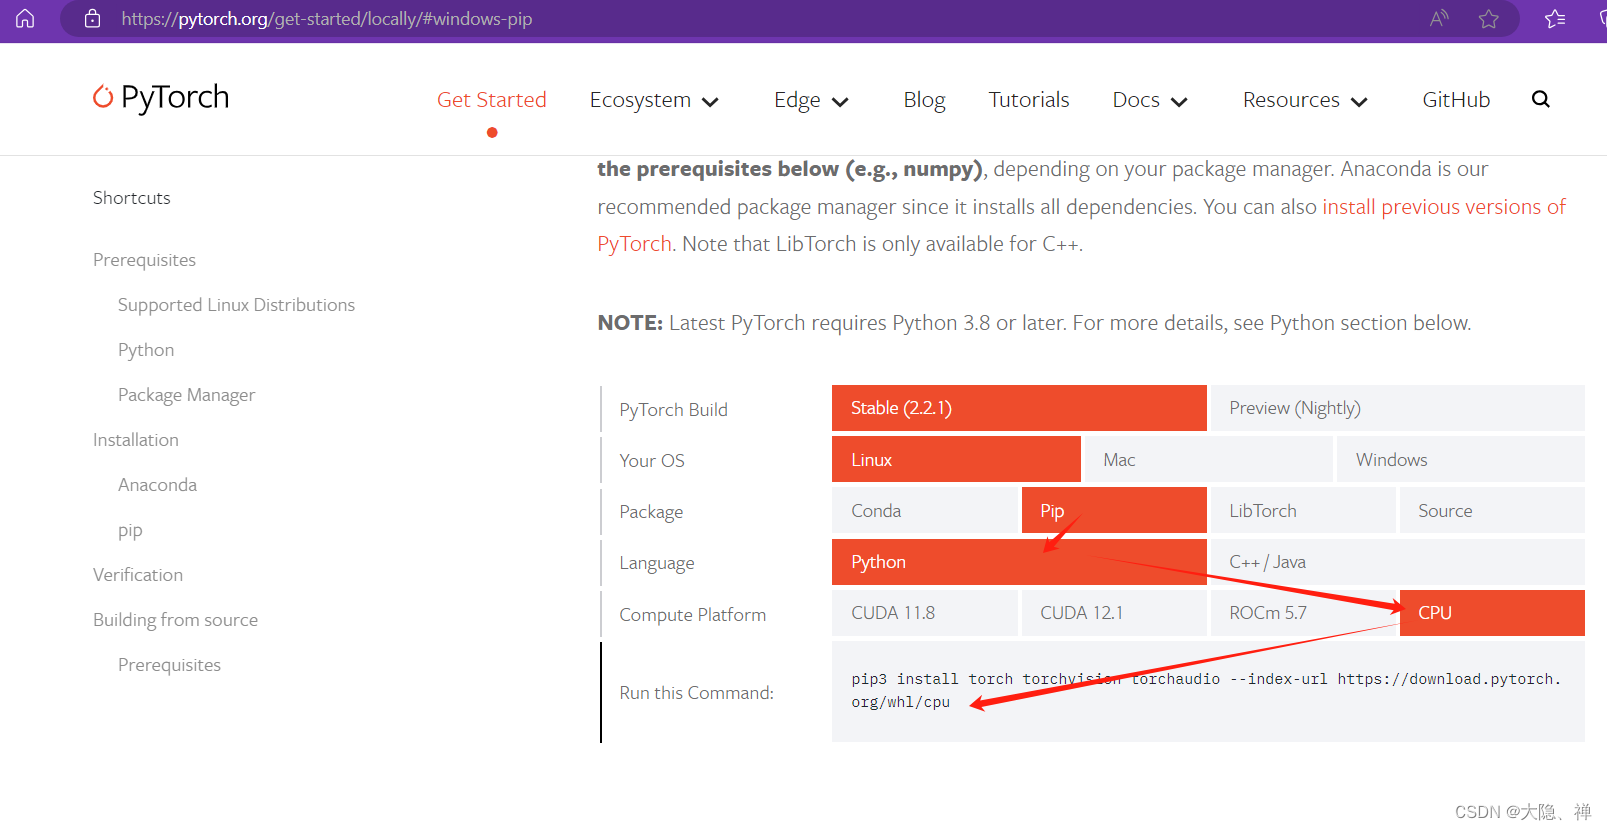The height and width of the screenshot is (830, 1607).
Task: Open the Get Started tab
Action: tap(492, 100)
